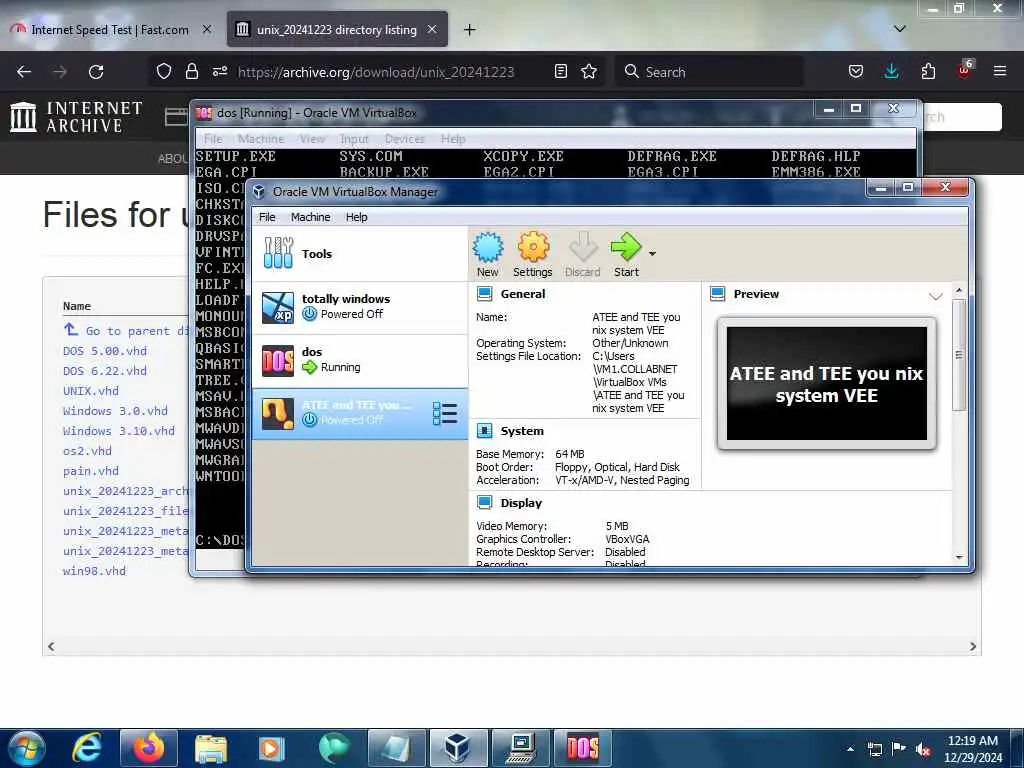Open the Firefox hamburger menu

[1000, 71]
